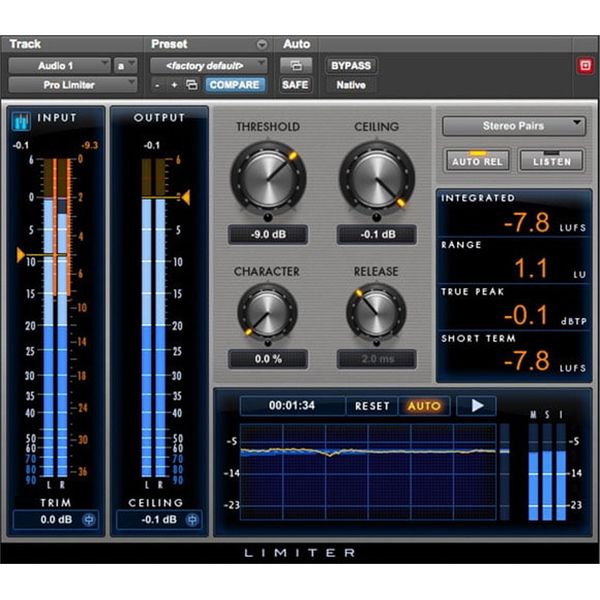Click the input meter mode icon

pyautogui.click(x=21, y=121)
